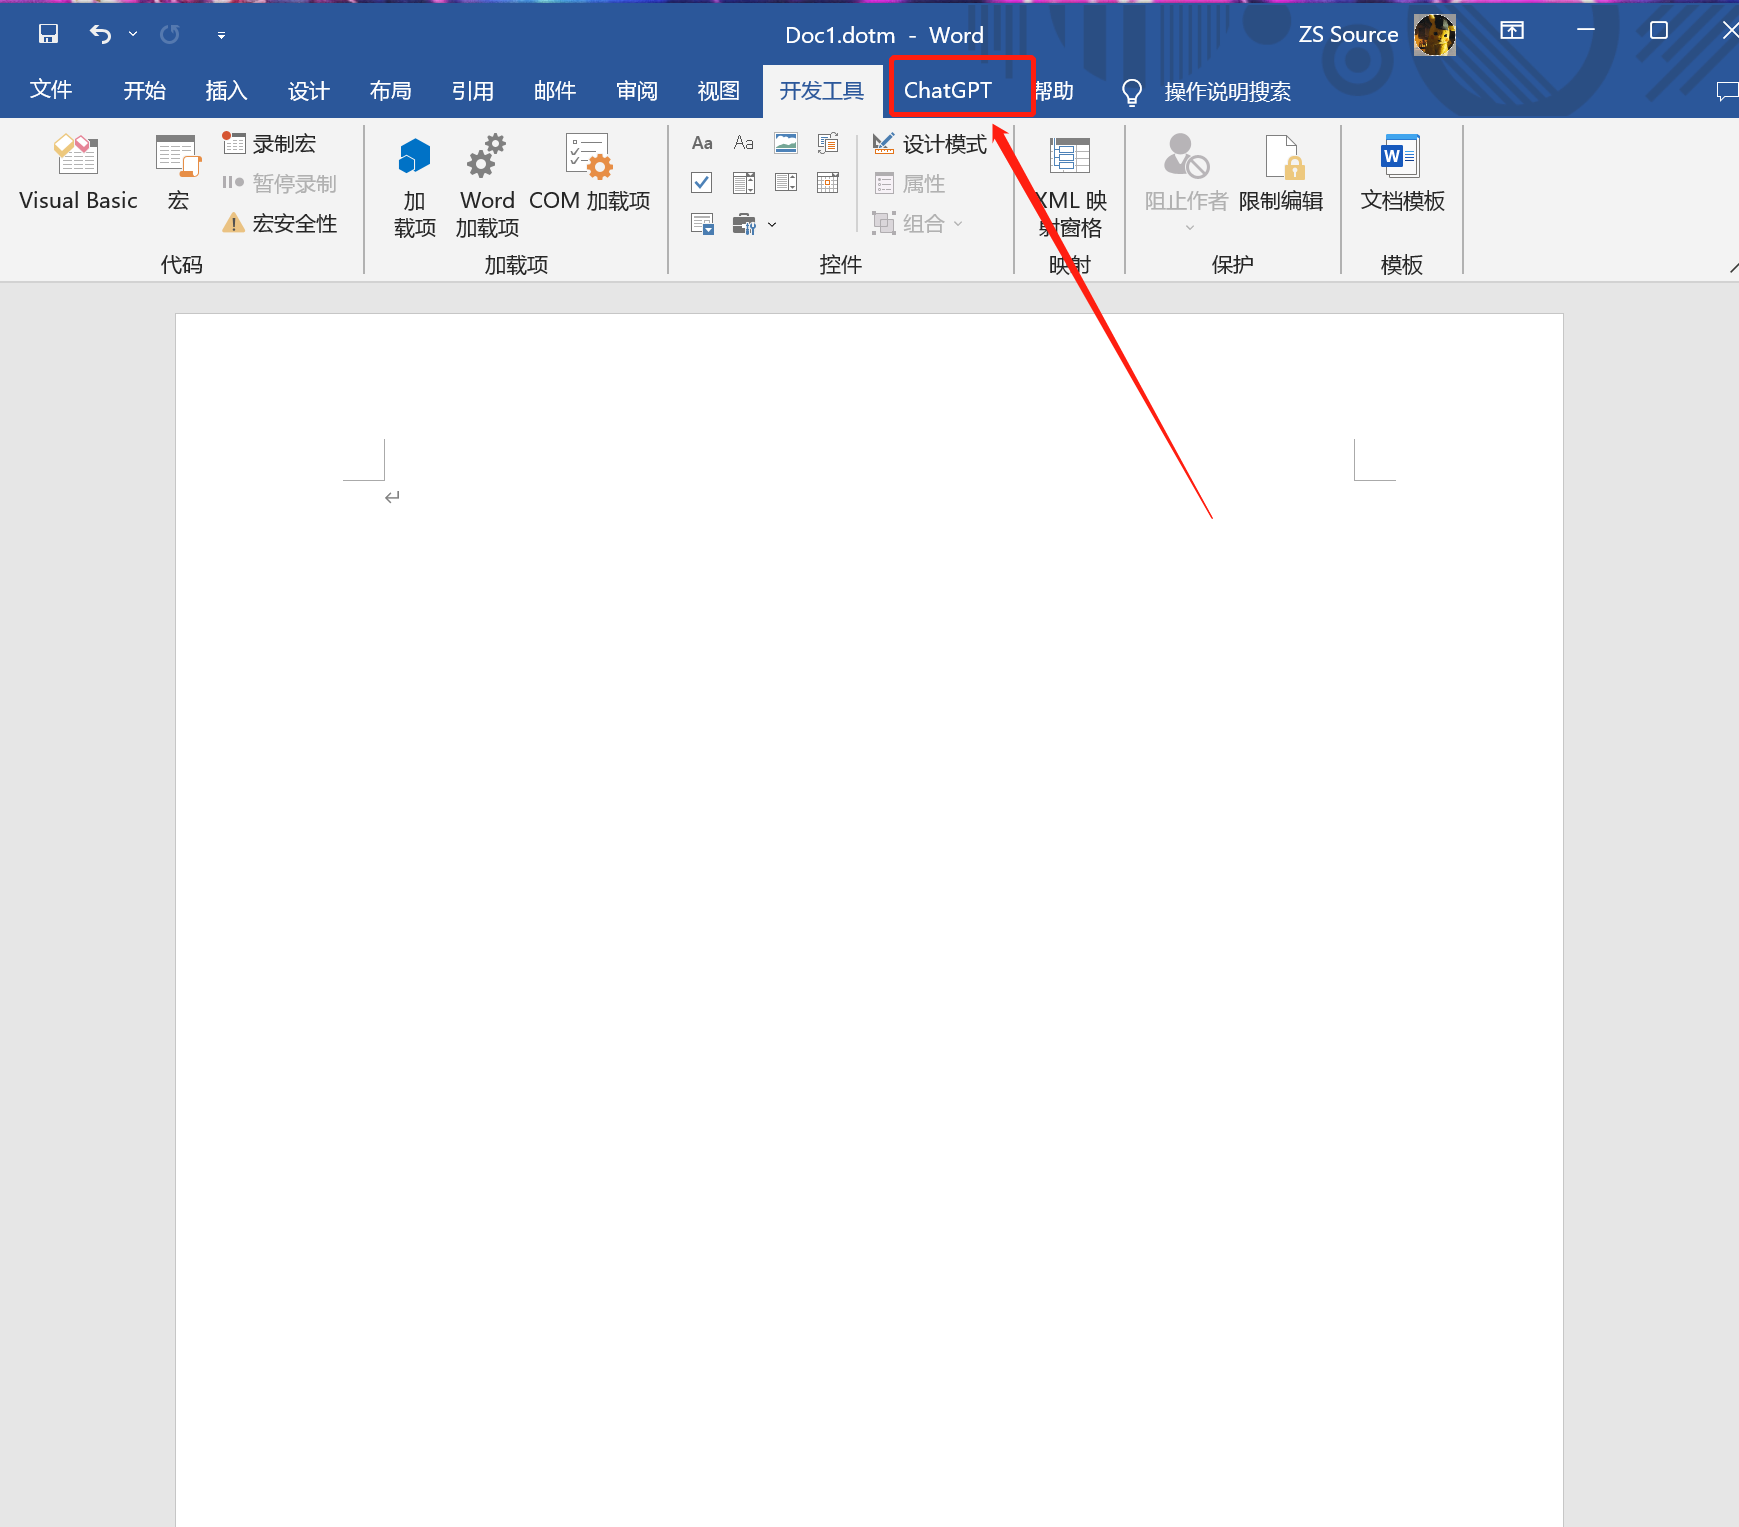The height and width of the screenshot is (1527, 1739).
Task: Expand the Customize Quick Access Toolbar menu
Action: click(221, 35)
